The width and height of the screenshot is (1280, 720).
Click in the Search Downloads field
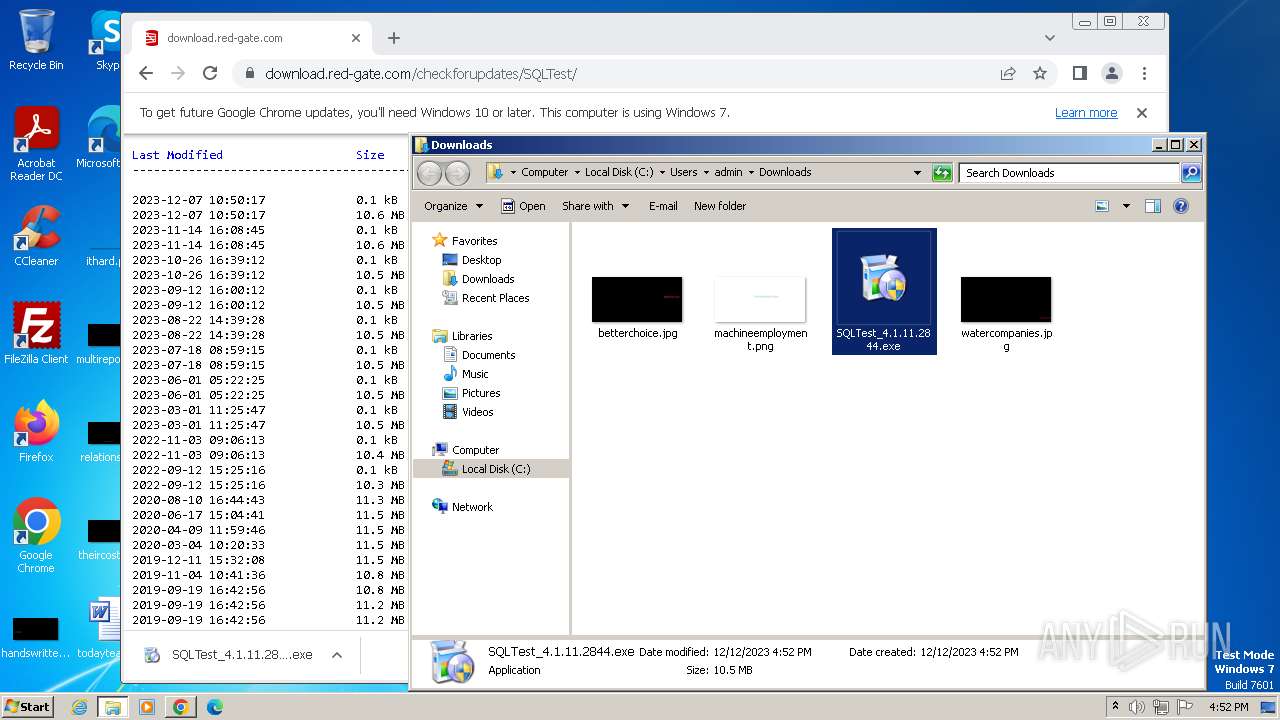pos(1069,173)
